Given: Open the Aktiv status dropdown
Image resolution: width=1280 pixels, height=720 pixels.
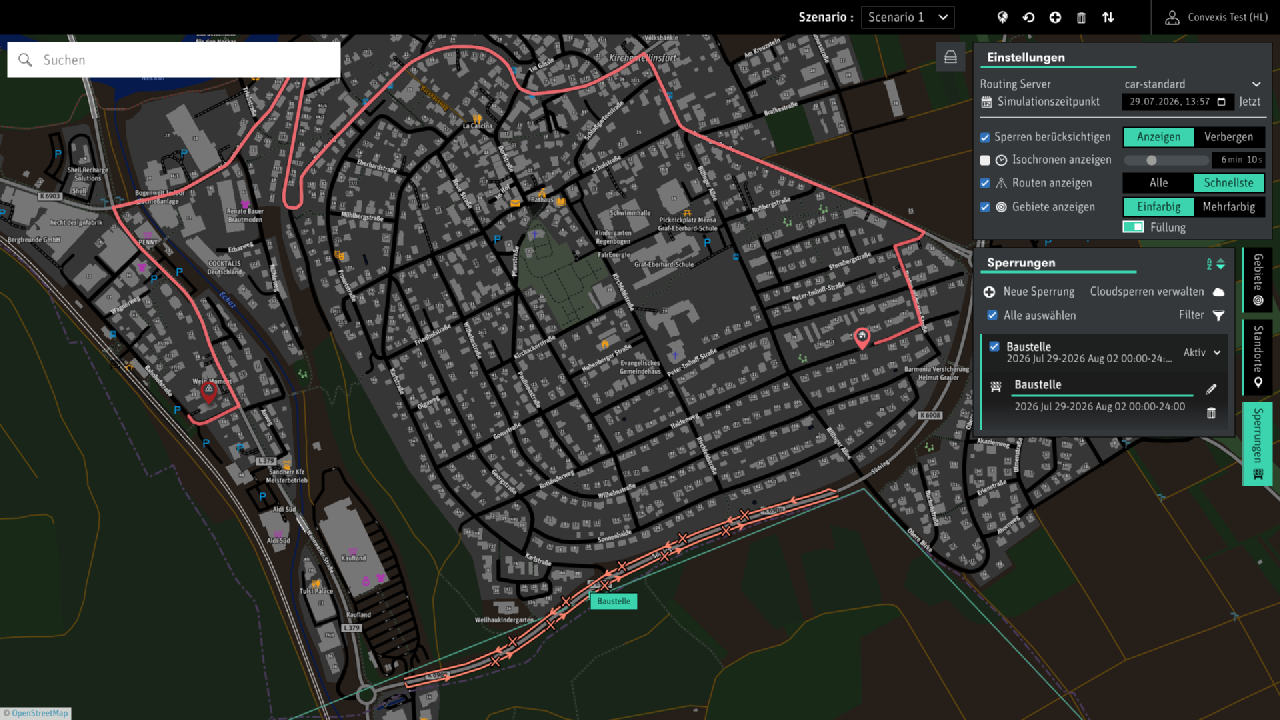Looking at the screenshot, I should click(1202, 352).
